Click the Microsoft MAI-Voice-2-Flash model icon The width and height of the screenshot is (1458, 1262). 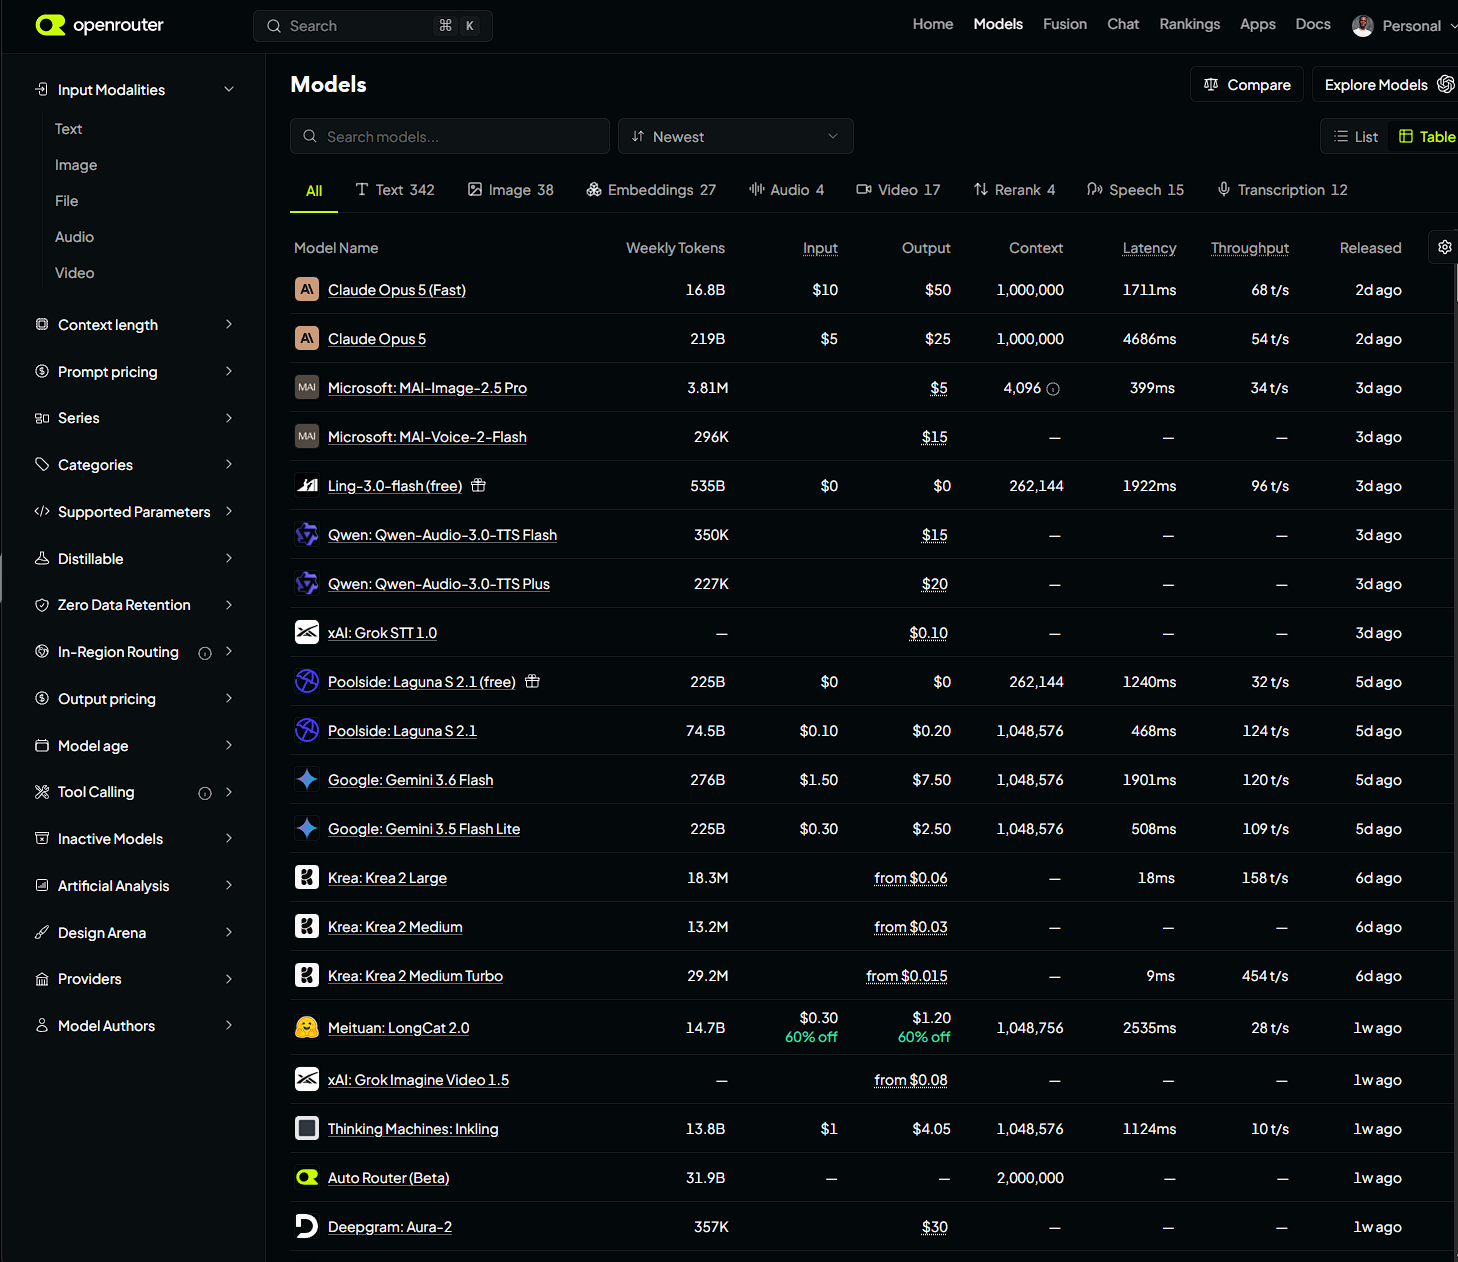click(x=307, y=436)
